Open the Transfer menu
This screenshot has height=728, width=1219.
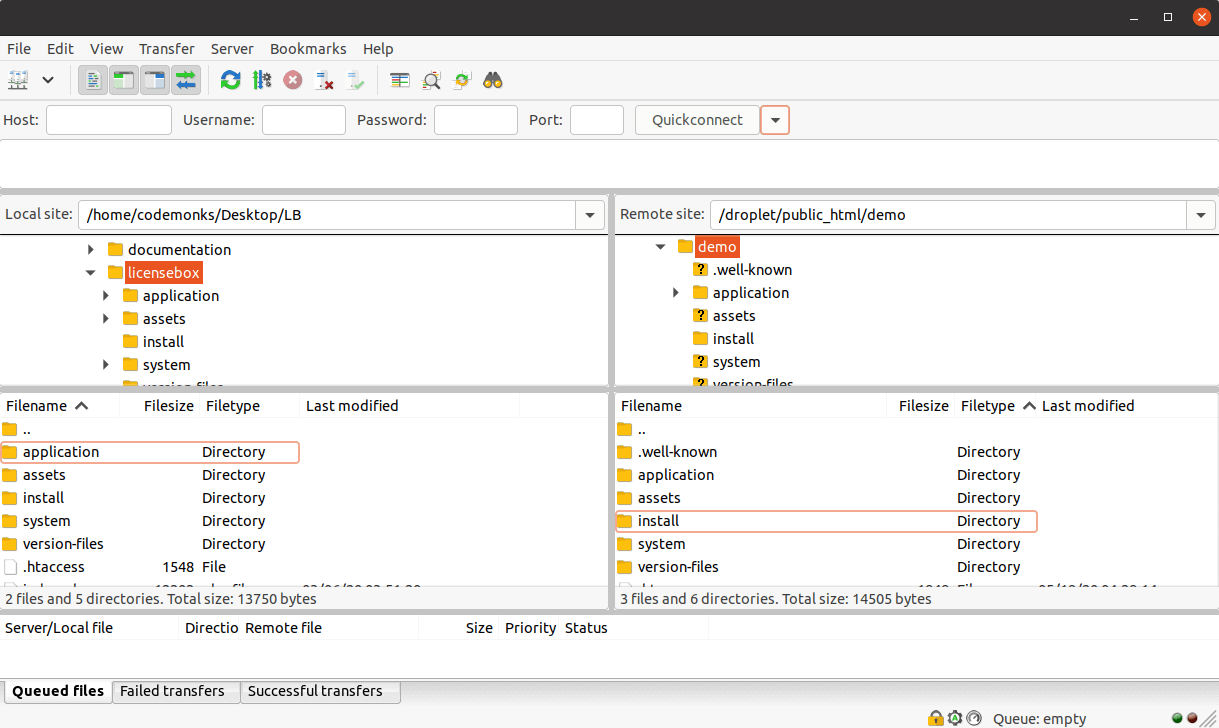[166, 49]
